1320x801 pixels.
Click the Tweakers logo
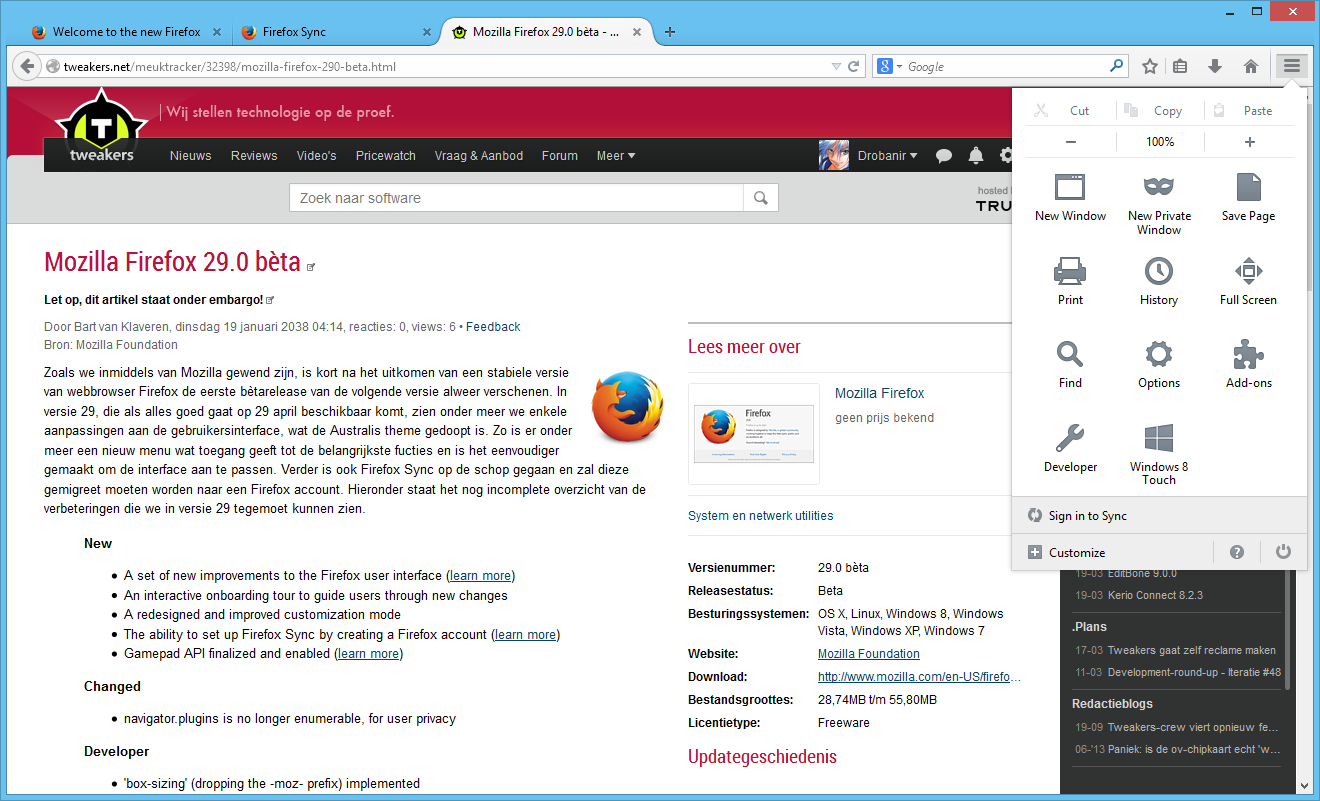(101, 128)
